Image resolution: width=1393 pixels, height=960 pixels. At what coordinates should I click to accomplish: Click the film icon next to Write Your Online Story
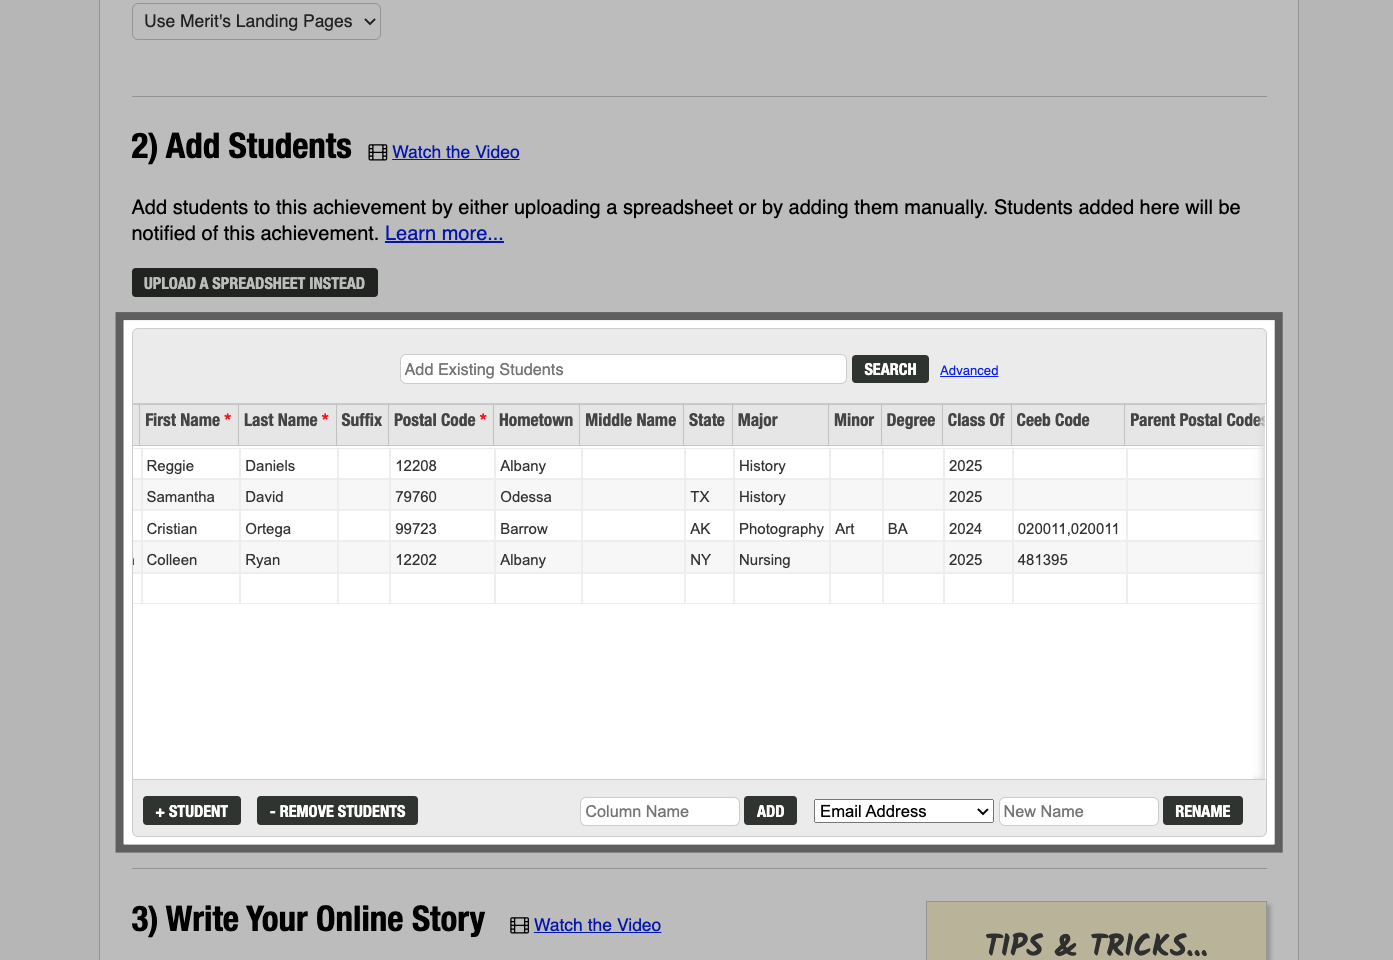tap(519, 925)
